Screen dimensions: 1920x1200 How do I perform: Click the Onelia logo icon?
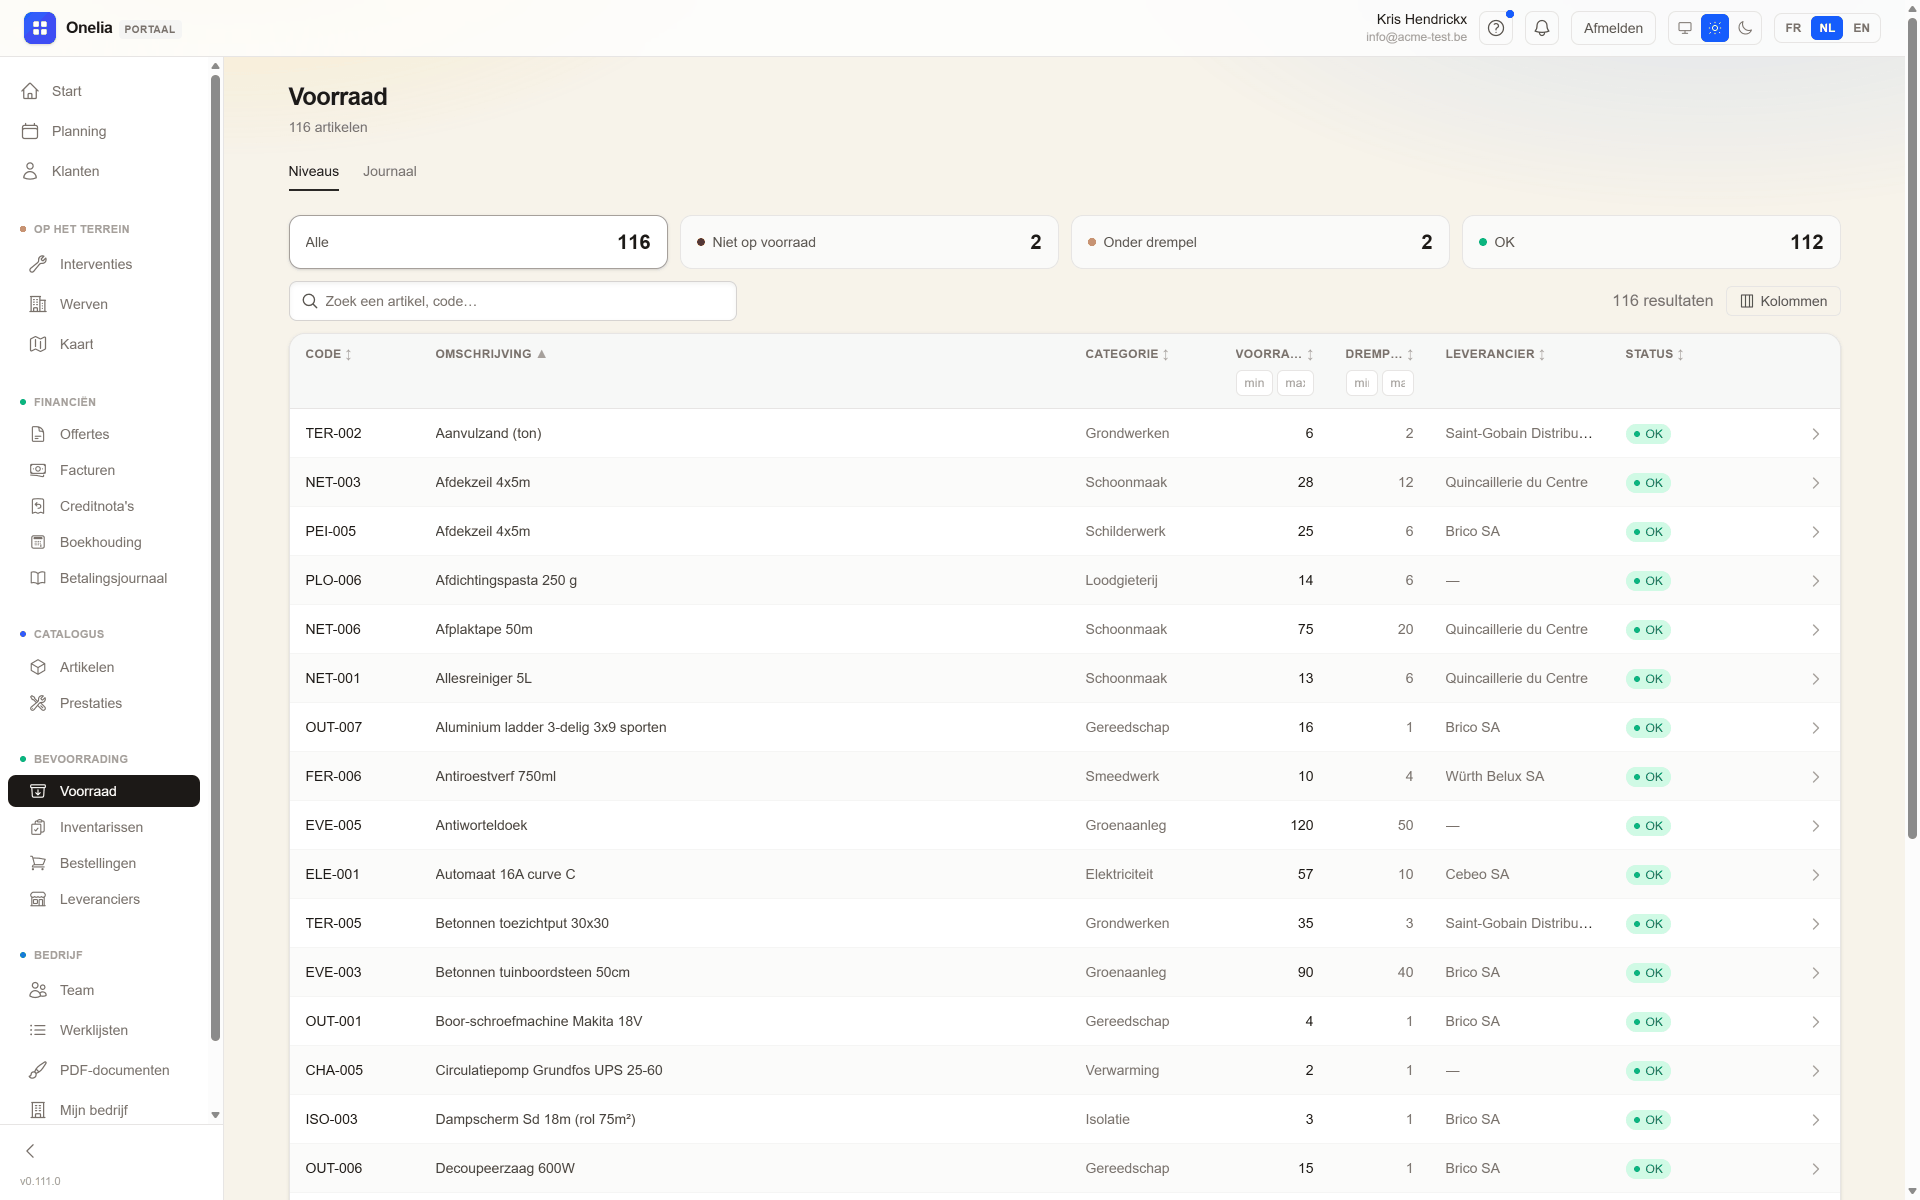[40, 28]
